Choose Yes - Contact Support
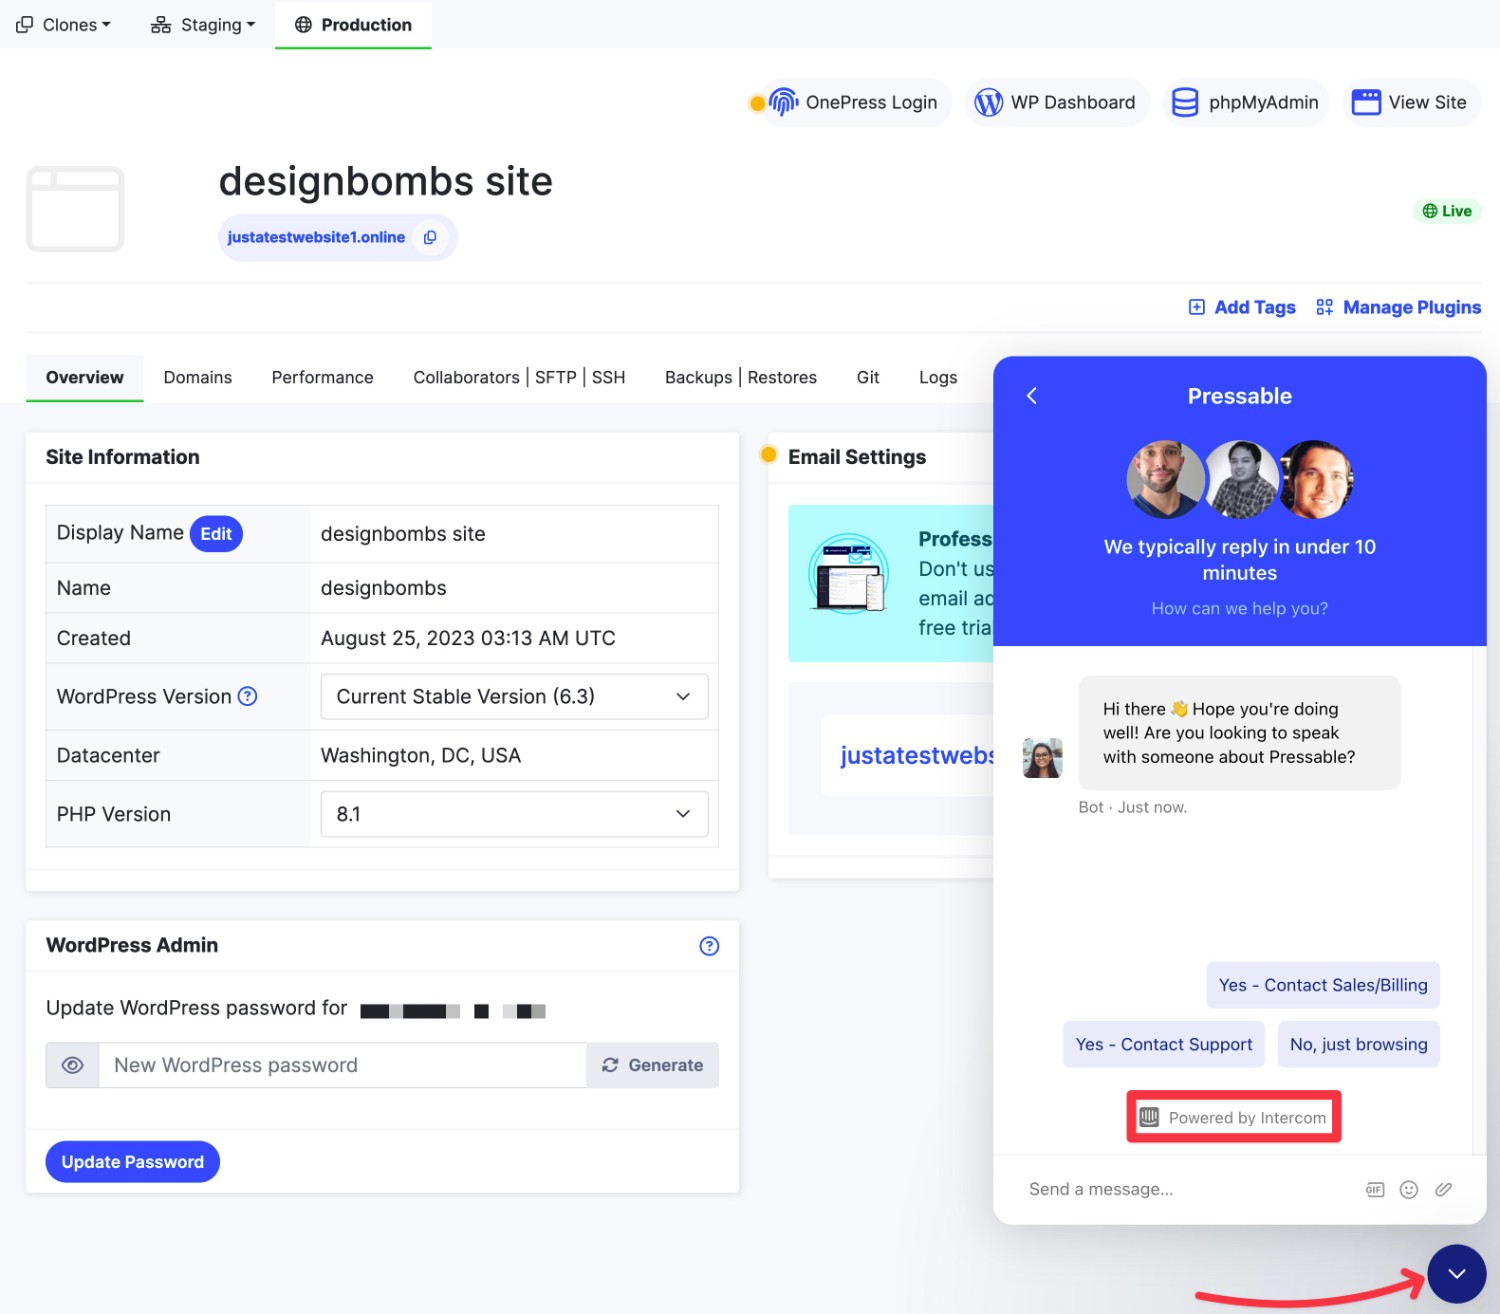Screen dimensions: 1500x1314 pos(1164,1044)
